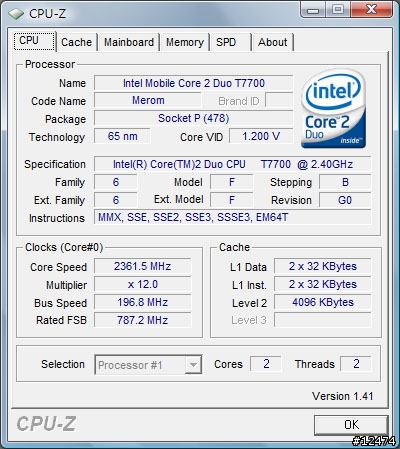Click the Ext. Family value '6'
Viewport: 400px width, 449px height.
(x=116, y=200)
